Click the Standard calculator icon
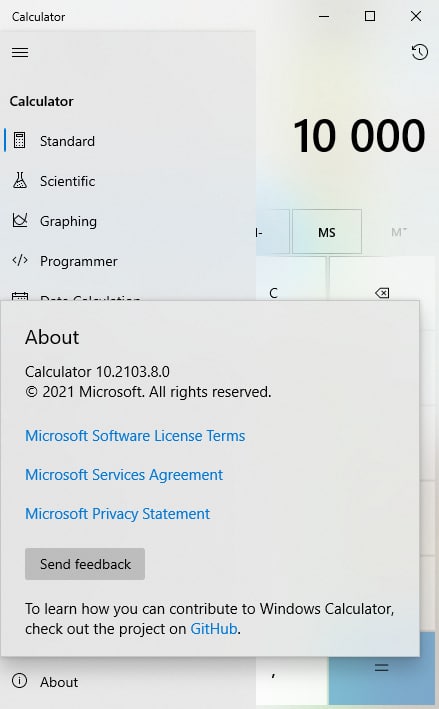439x709 pixels. [x=19, y=141]
